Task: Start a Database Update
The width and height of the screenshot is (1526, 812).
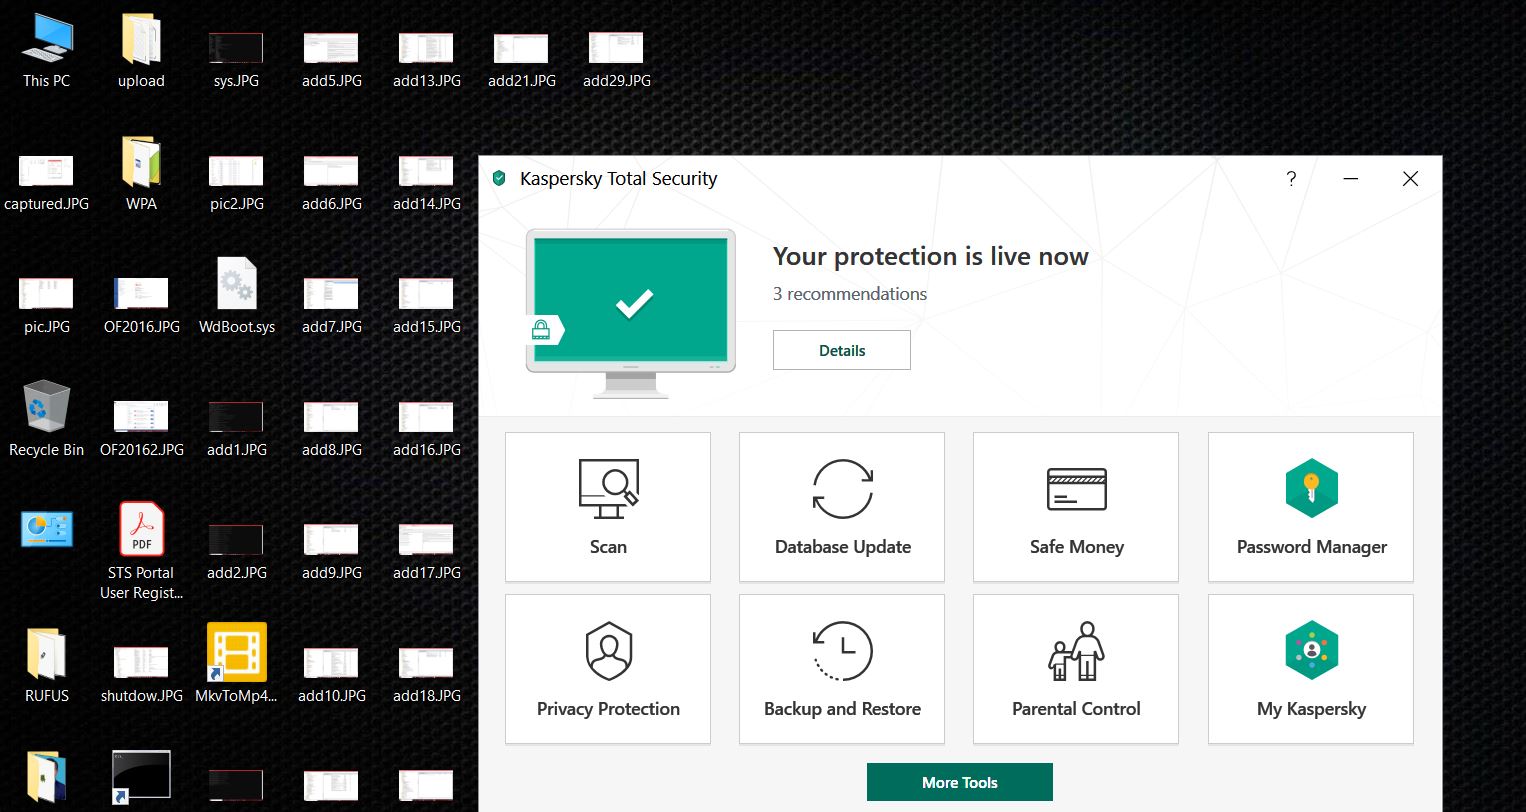Action: (842, 507)
